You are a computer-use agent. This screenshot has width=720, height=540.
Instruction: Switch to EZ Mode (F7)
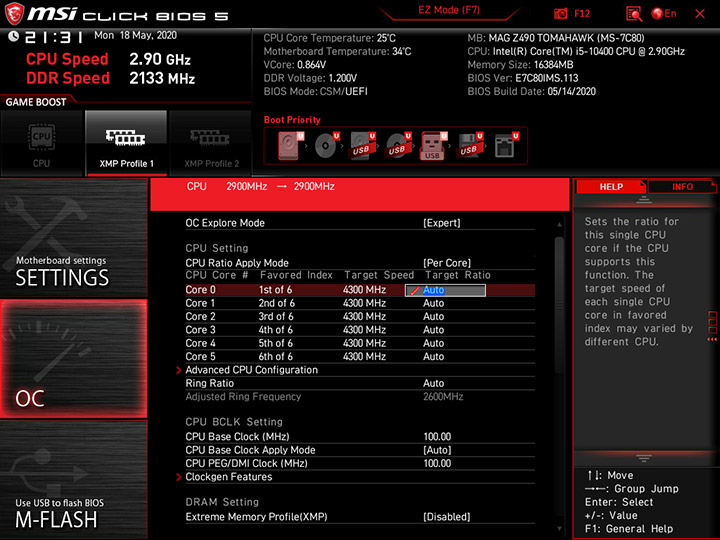click(449, 10)
